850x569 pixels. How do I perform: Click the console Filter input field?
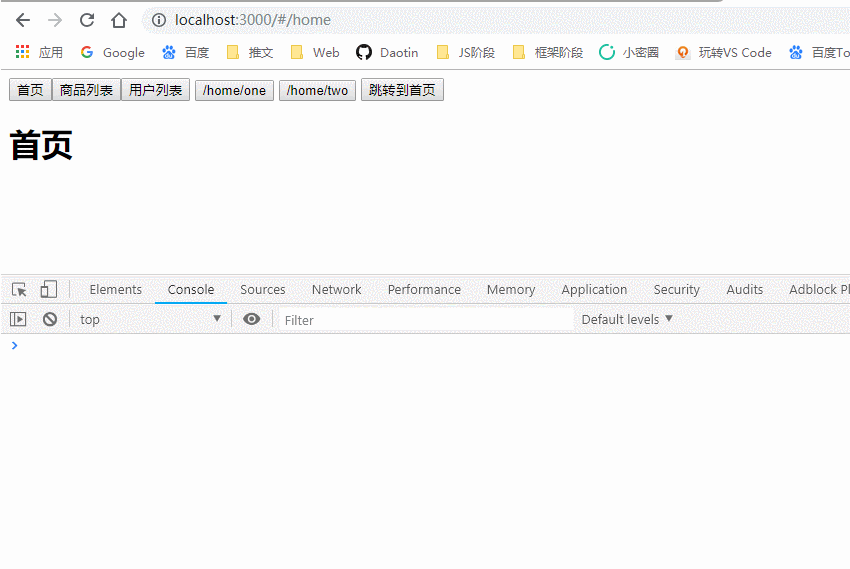(425, 320)
